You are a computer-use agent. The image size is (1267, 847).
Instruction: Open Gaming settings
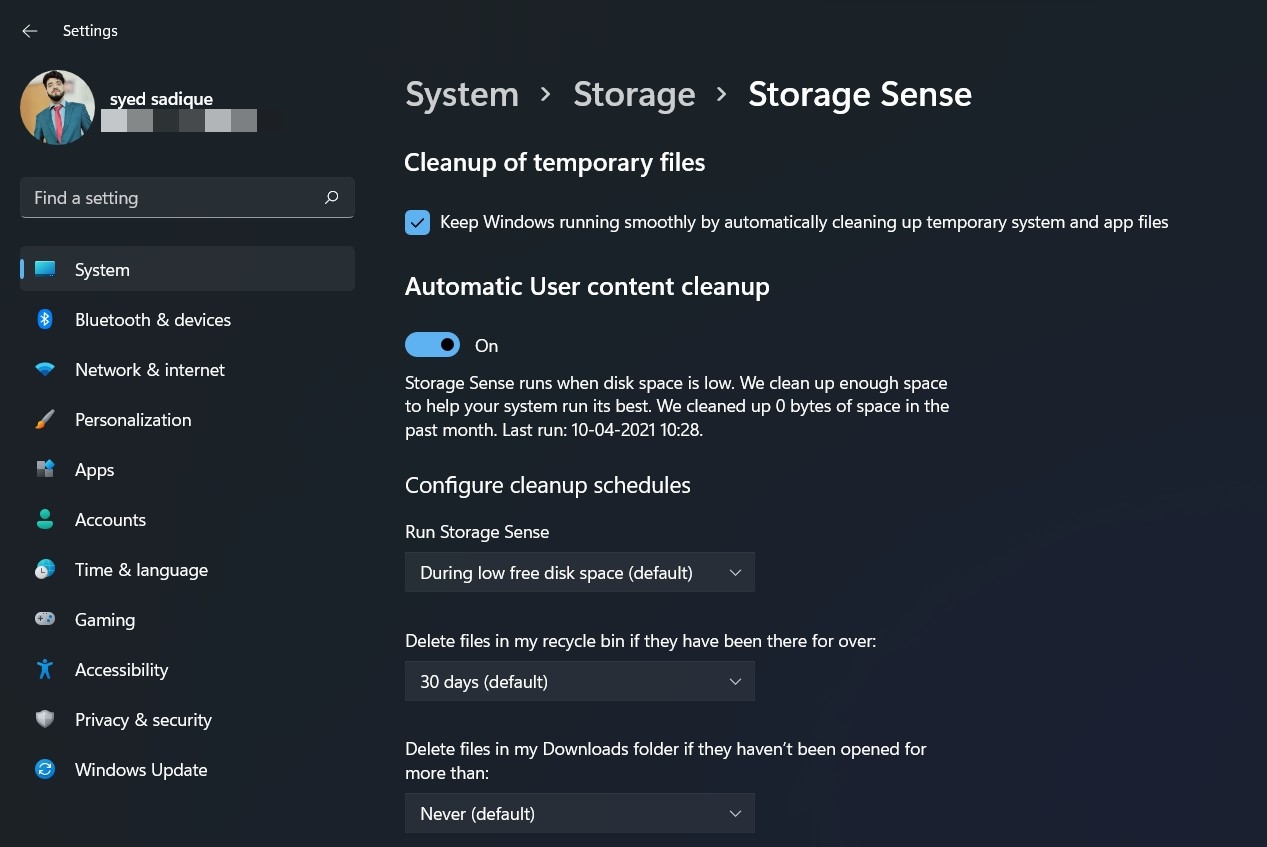pos(104,619)
